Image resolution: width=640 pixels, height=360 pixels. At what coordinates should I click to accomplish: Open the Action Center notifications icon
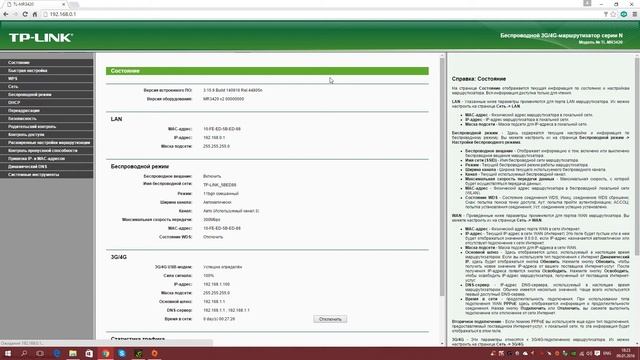tap(597, 353)
